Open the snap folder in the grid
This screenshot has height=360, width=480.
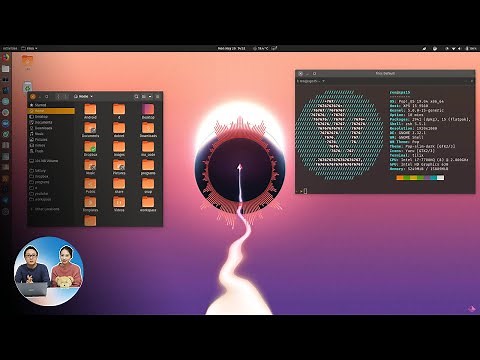148,185
